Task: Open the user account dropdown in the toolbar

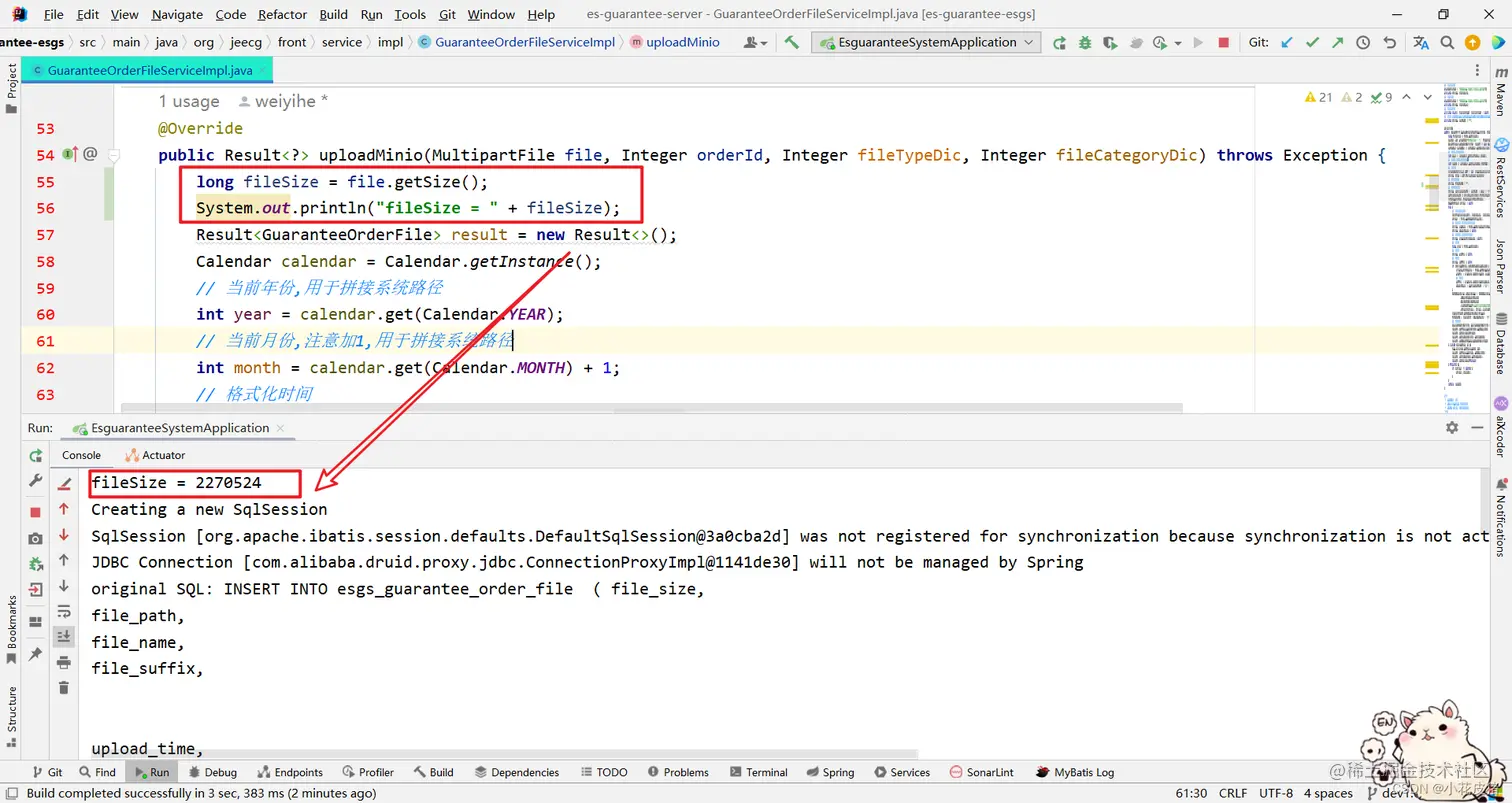Action: pyautogui.click(x=755, y=42)
